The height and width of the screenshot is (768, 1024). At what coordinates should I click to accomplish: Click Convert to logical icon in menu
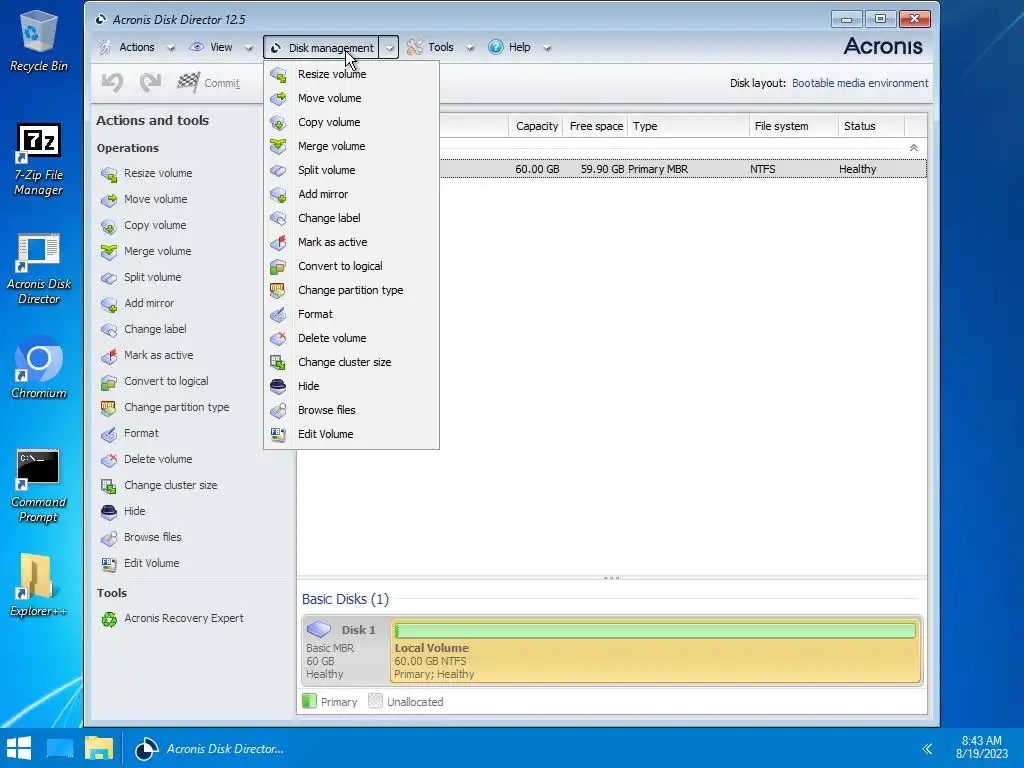pos(278,266)
